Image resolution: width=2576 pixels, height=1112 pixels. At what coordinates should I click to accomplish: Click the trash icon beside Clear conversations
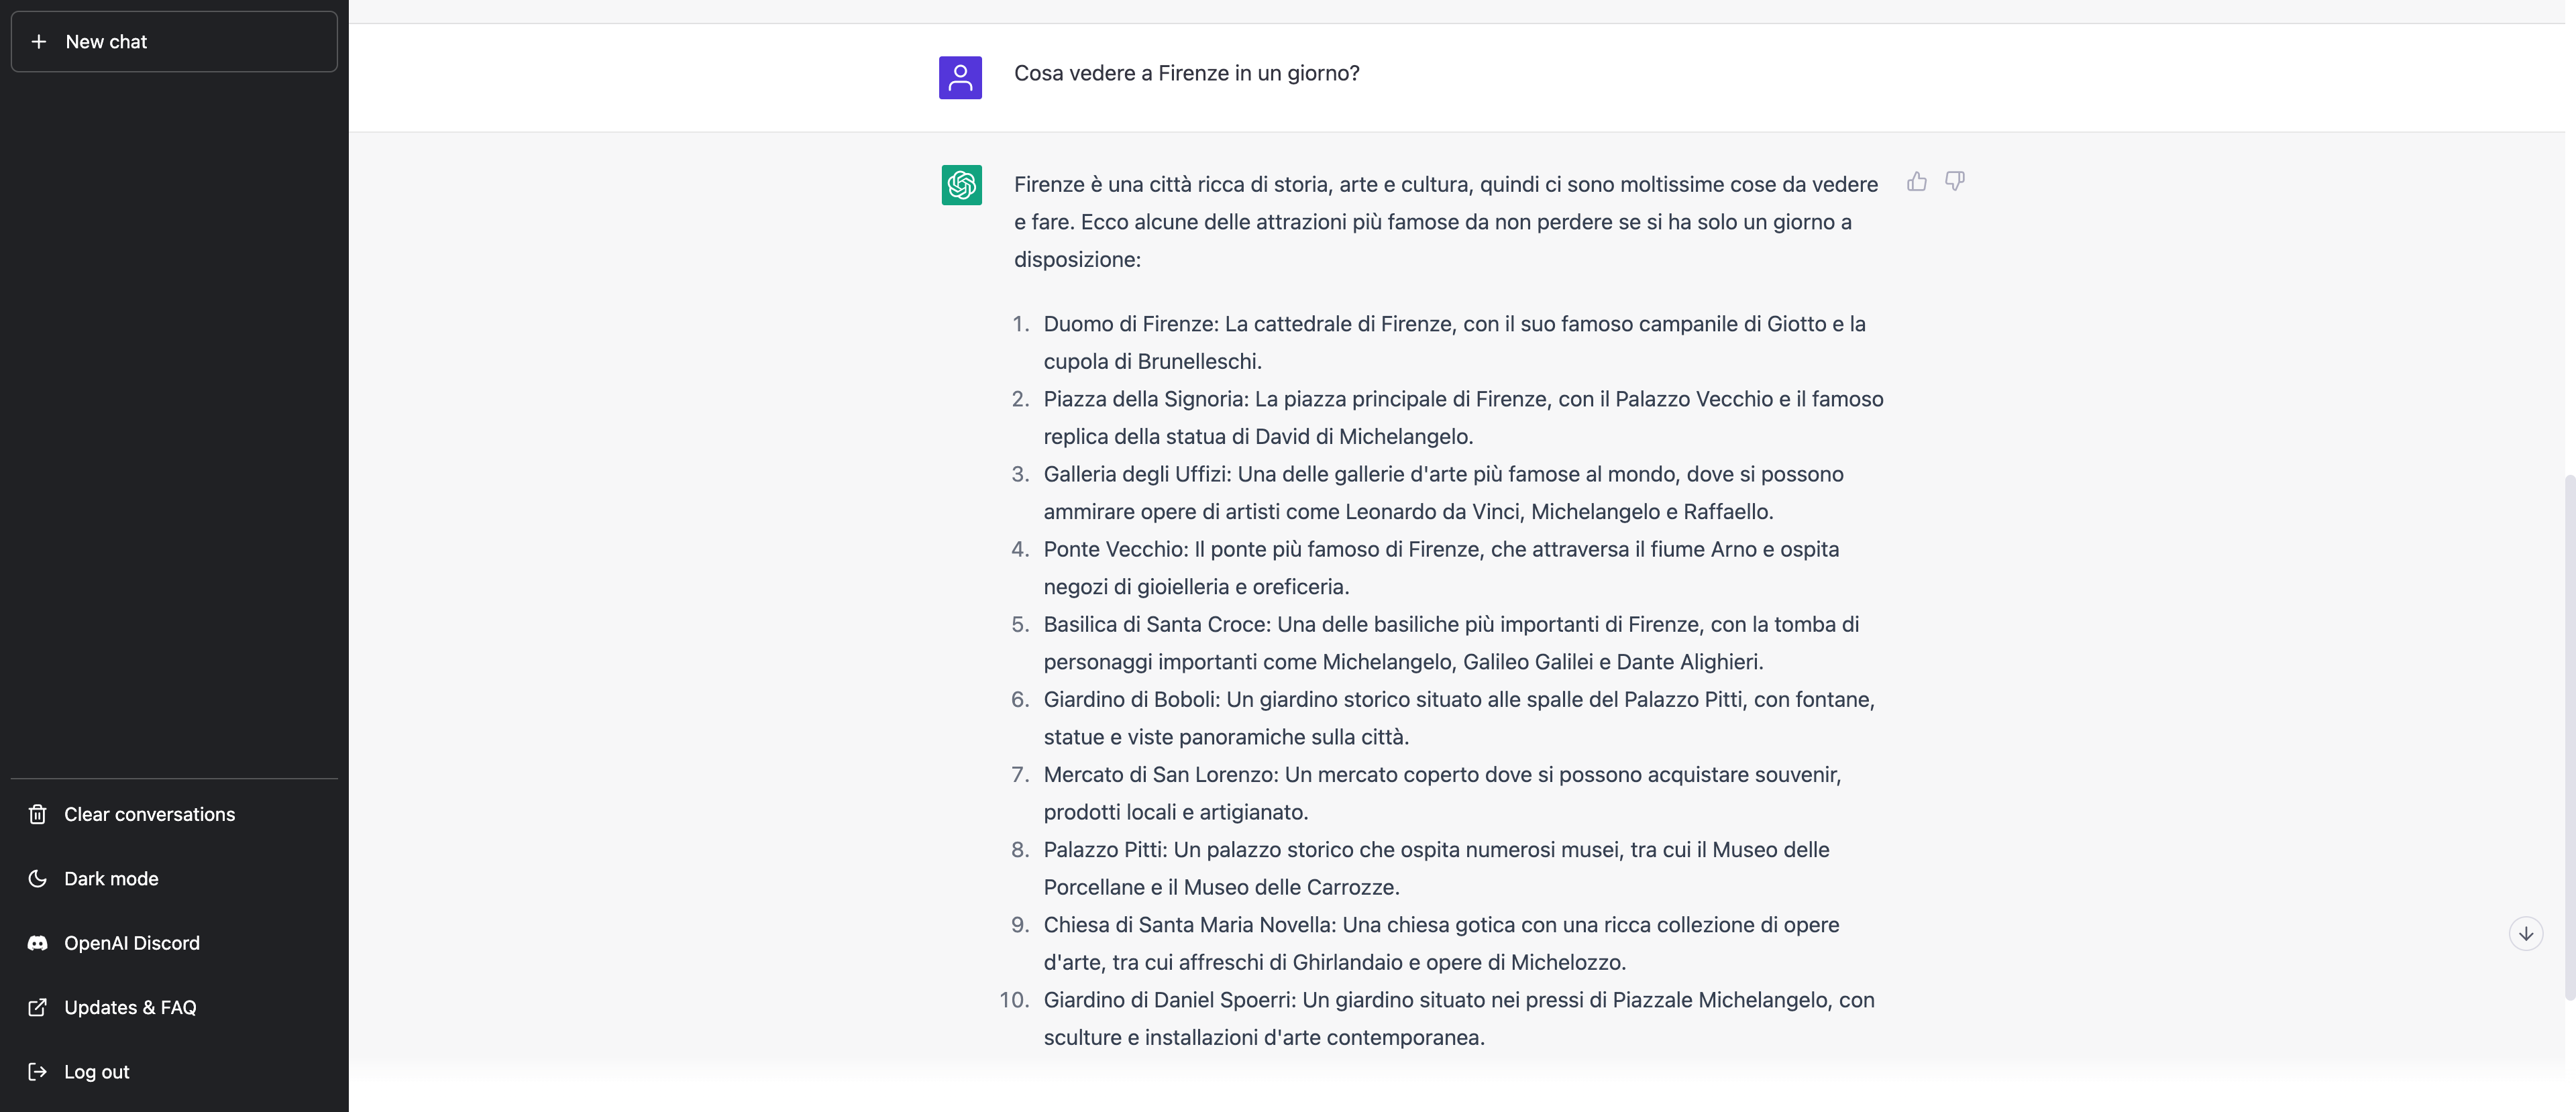[x=38, y=814]
